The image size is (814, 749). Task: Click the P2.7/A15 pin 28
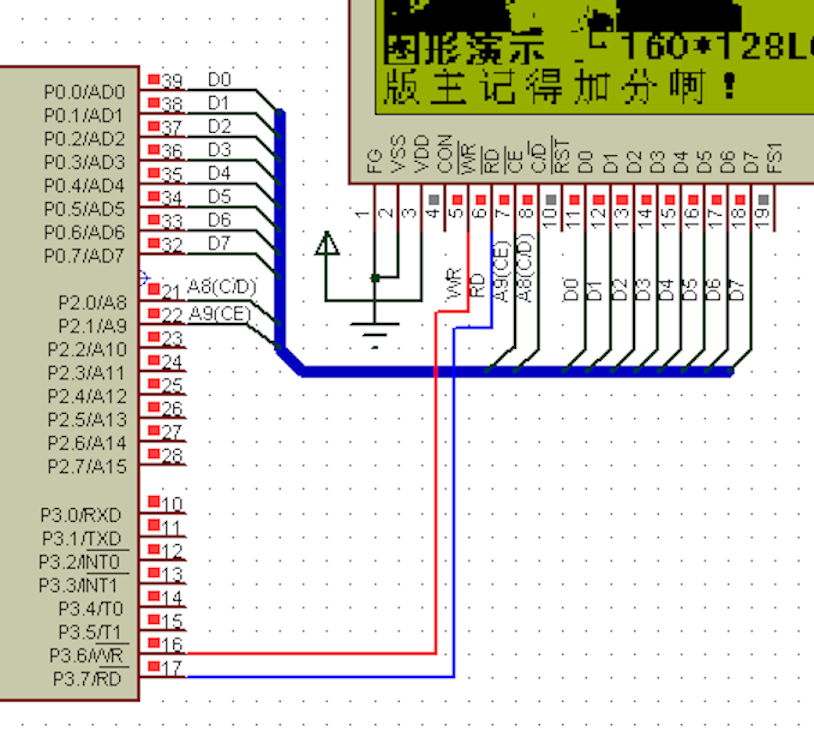[155, 455]
